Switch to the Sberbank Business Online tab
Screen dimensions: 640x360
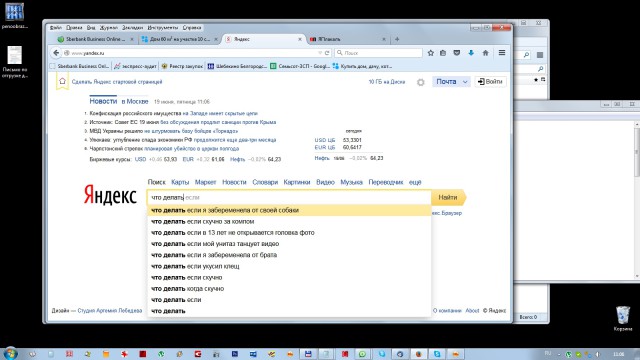pyautogui.click(x=95, y=39)
